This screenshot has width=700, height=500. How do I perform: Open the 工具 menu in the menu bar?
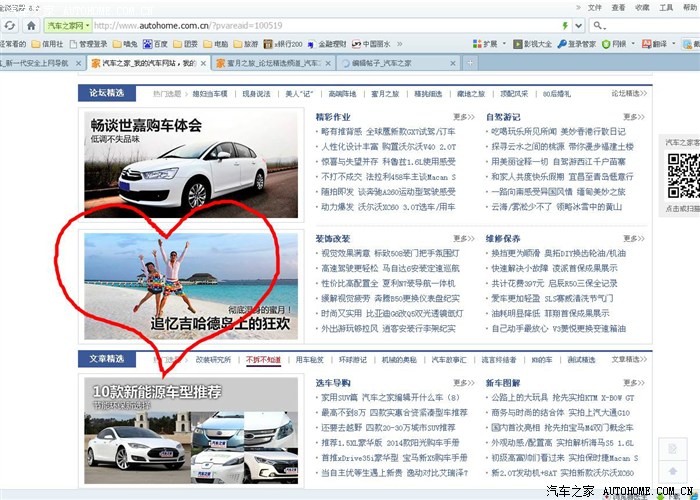tap(666, 6)
